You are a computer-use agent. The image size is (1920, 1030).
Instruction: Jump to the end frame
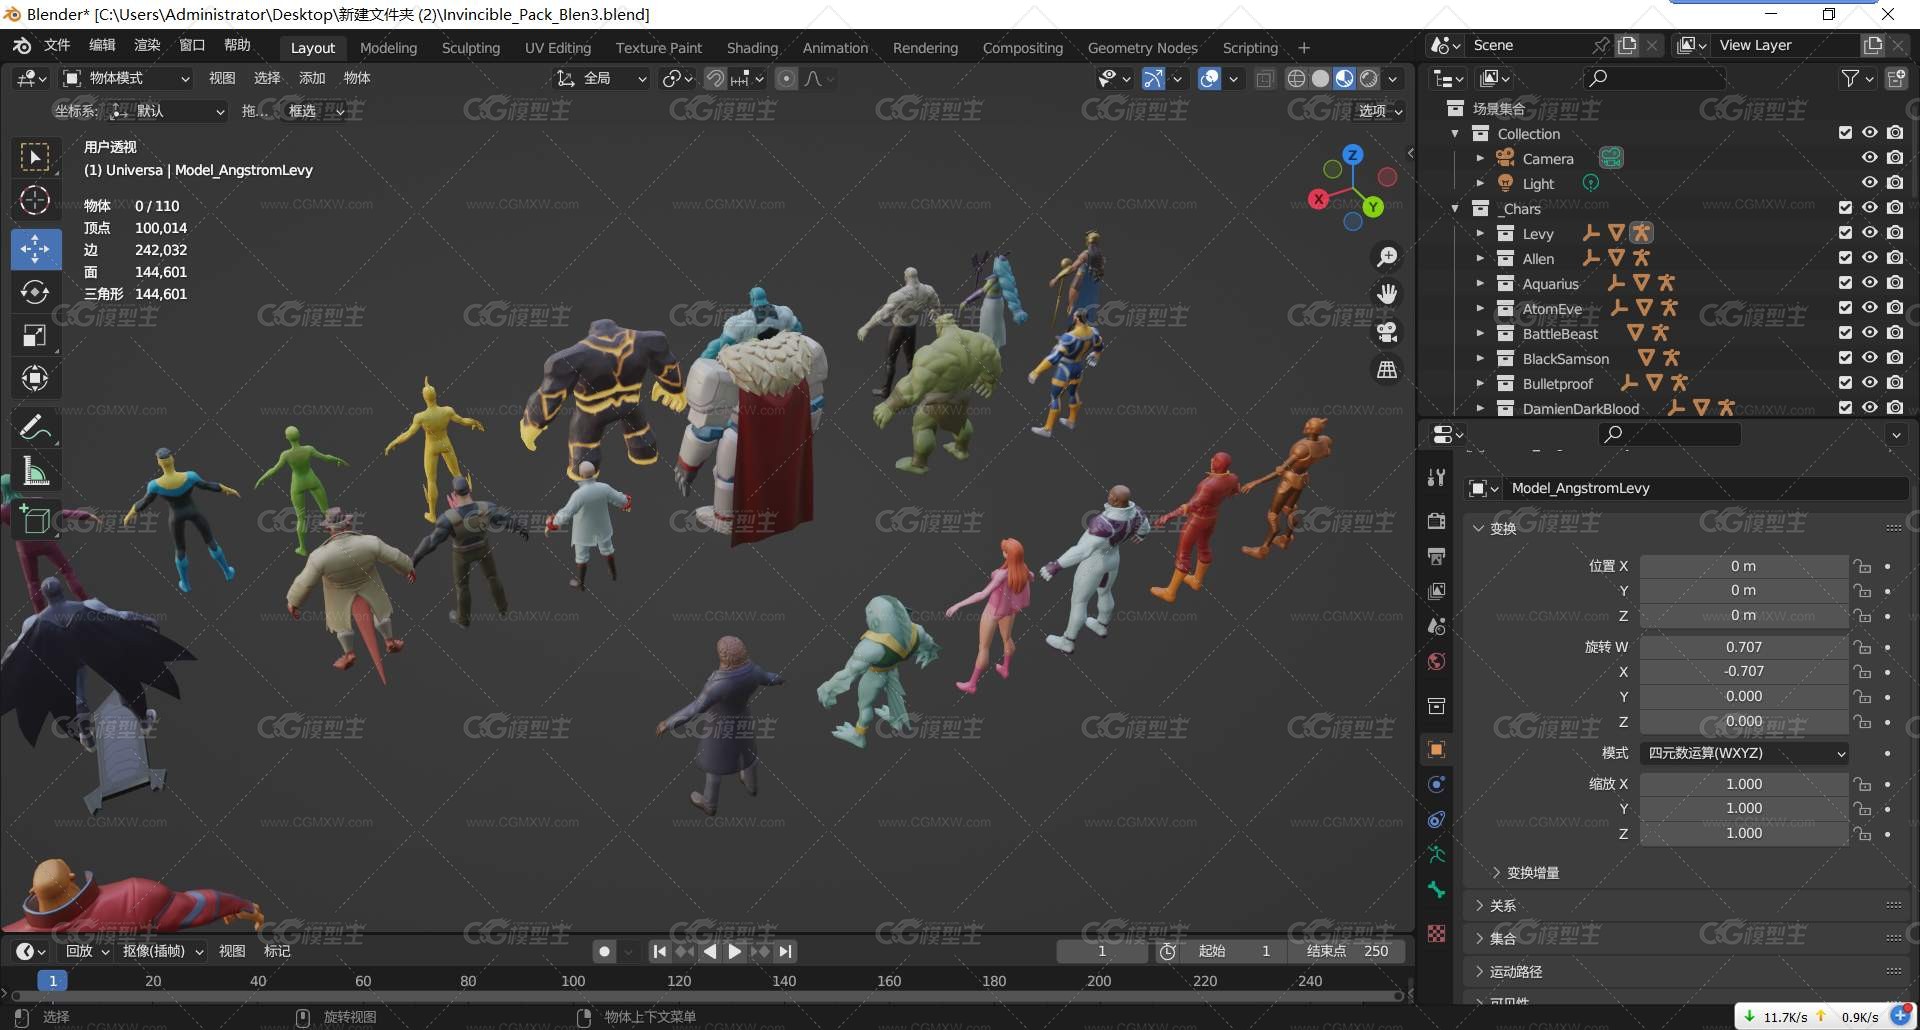point(786,951)
